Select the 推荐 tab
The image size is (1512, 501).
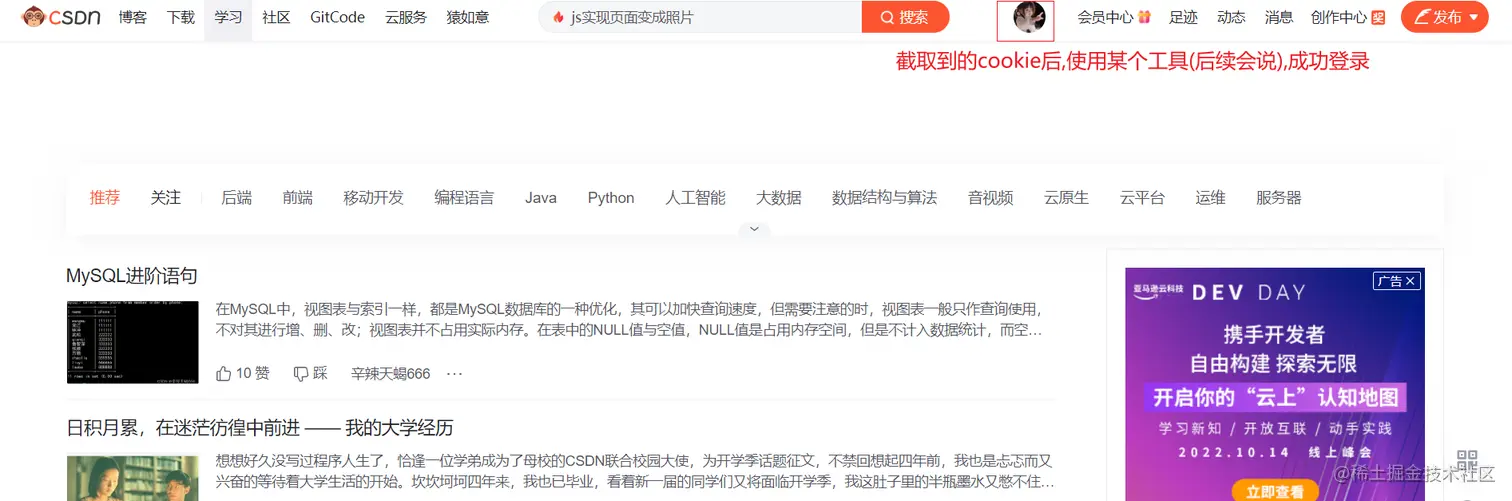105,198
